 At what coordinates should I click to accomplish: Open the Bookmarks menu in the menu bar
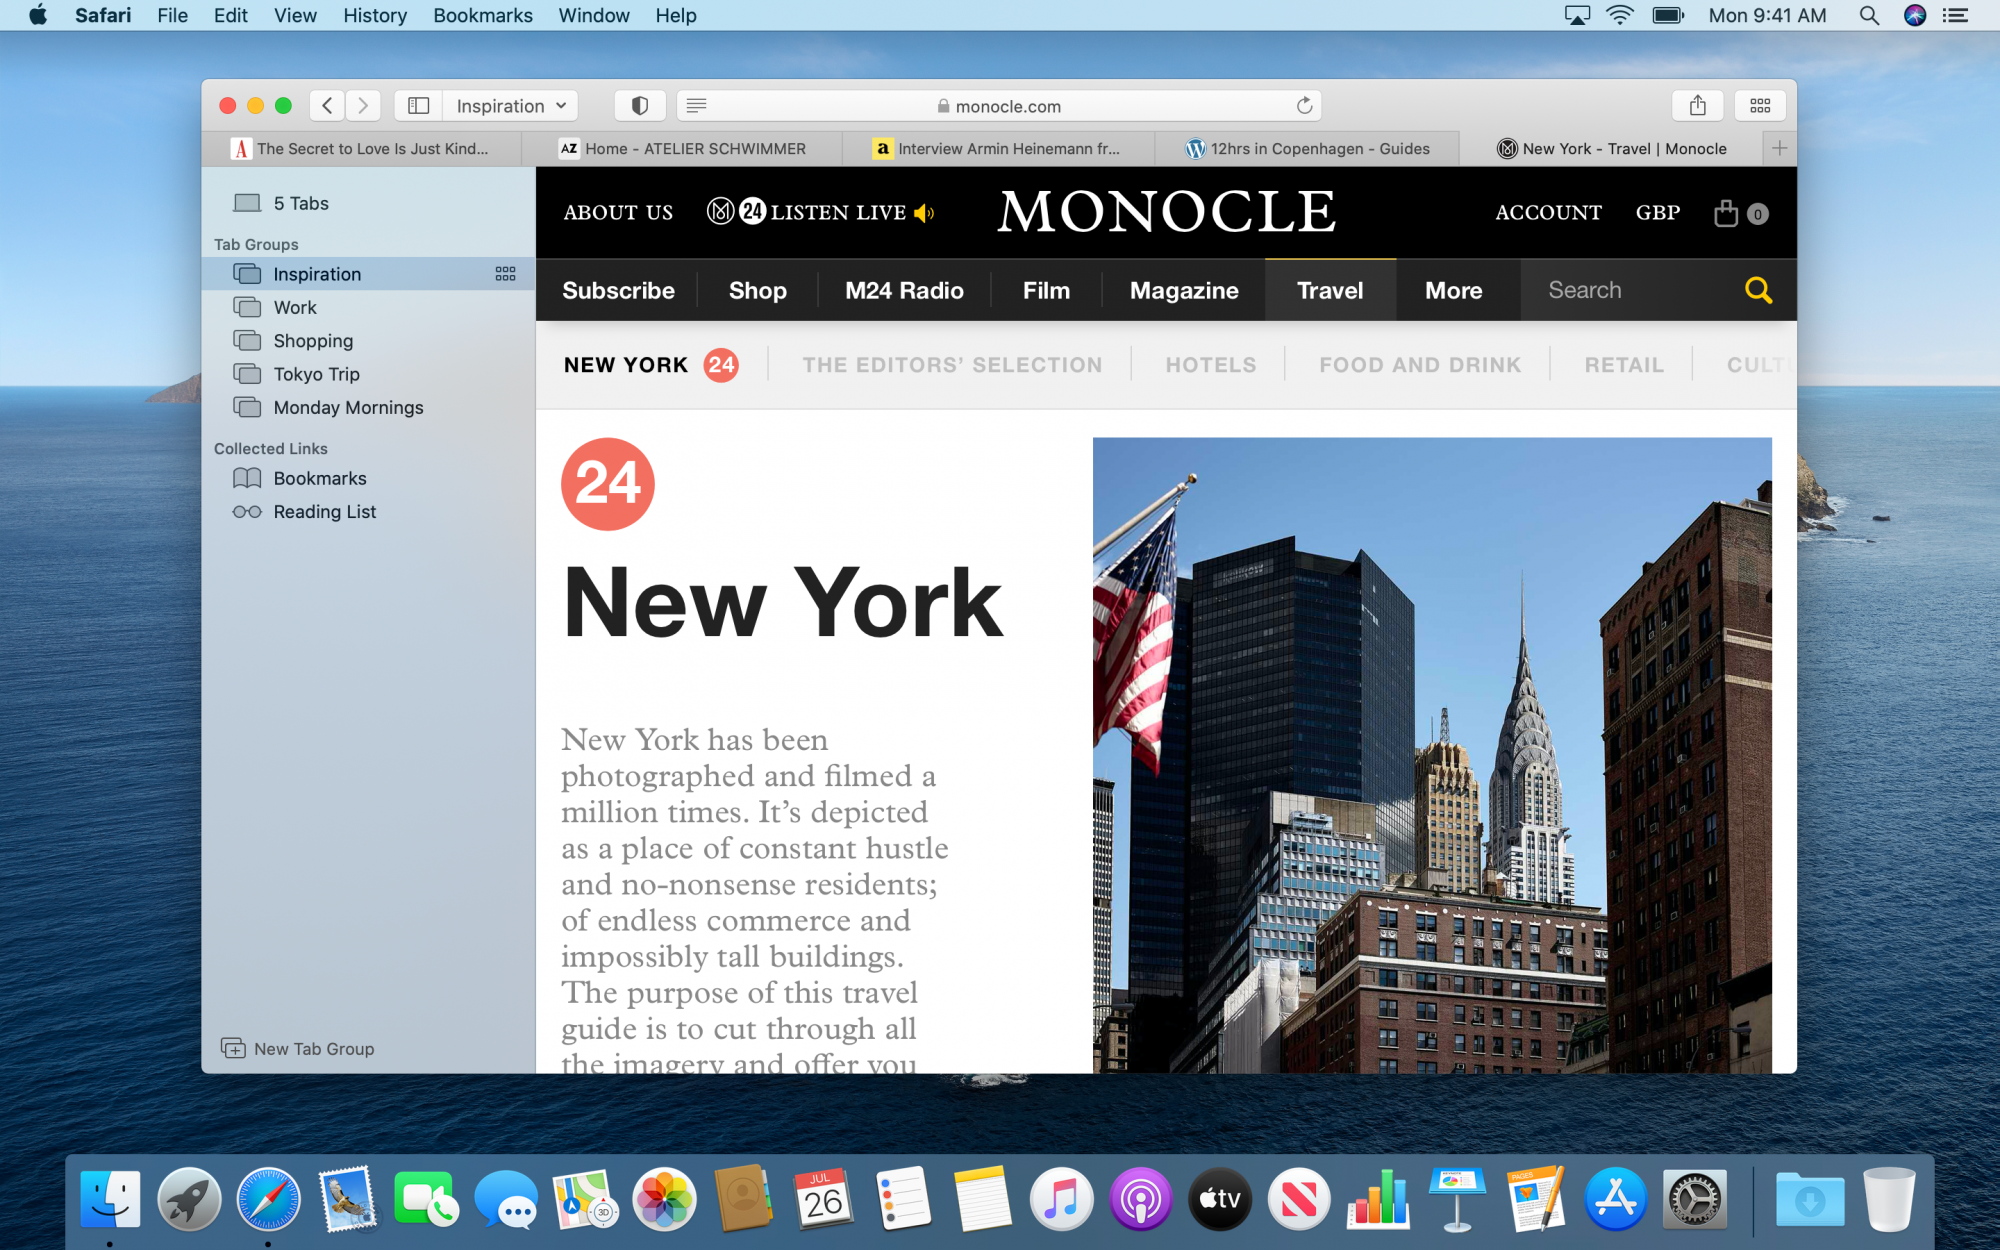coord(482,15)
